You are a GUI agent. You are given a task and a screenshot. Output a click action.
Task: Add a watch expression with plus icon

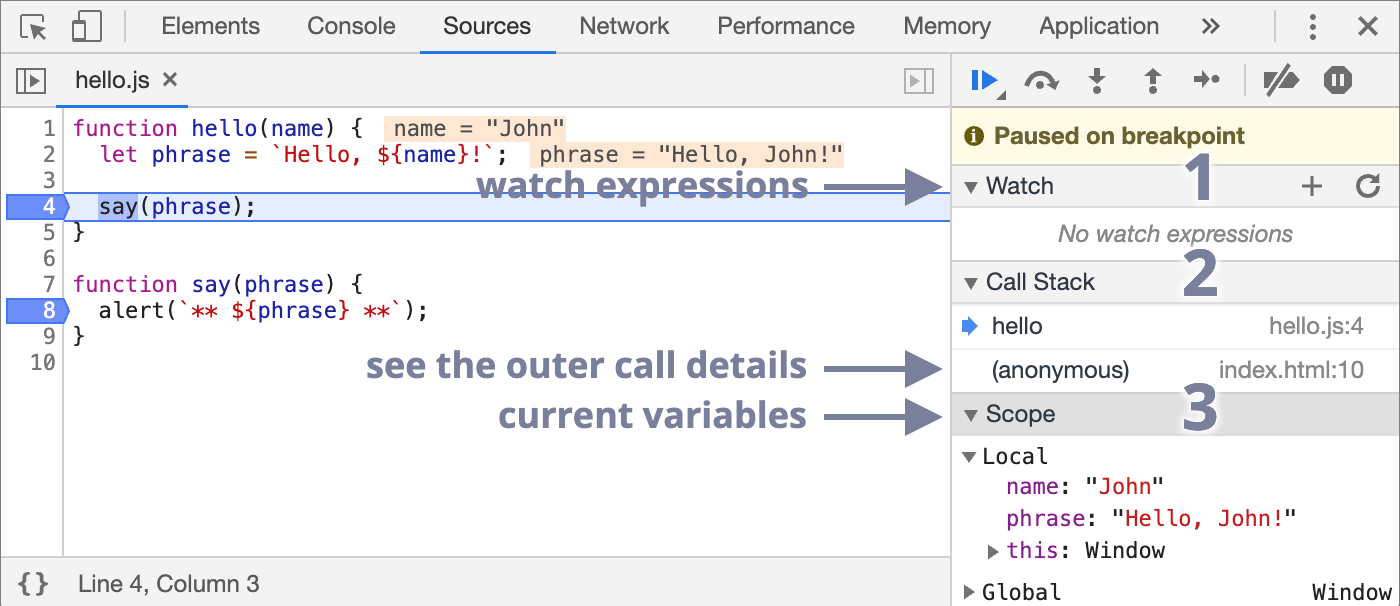click(x=1311, y=186)
